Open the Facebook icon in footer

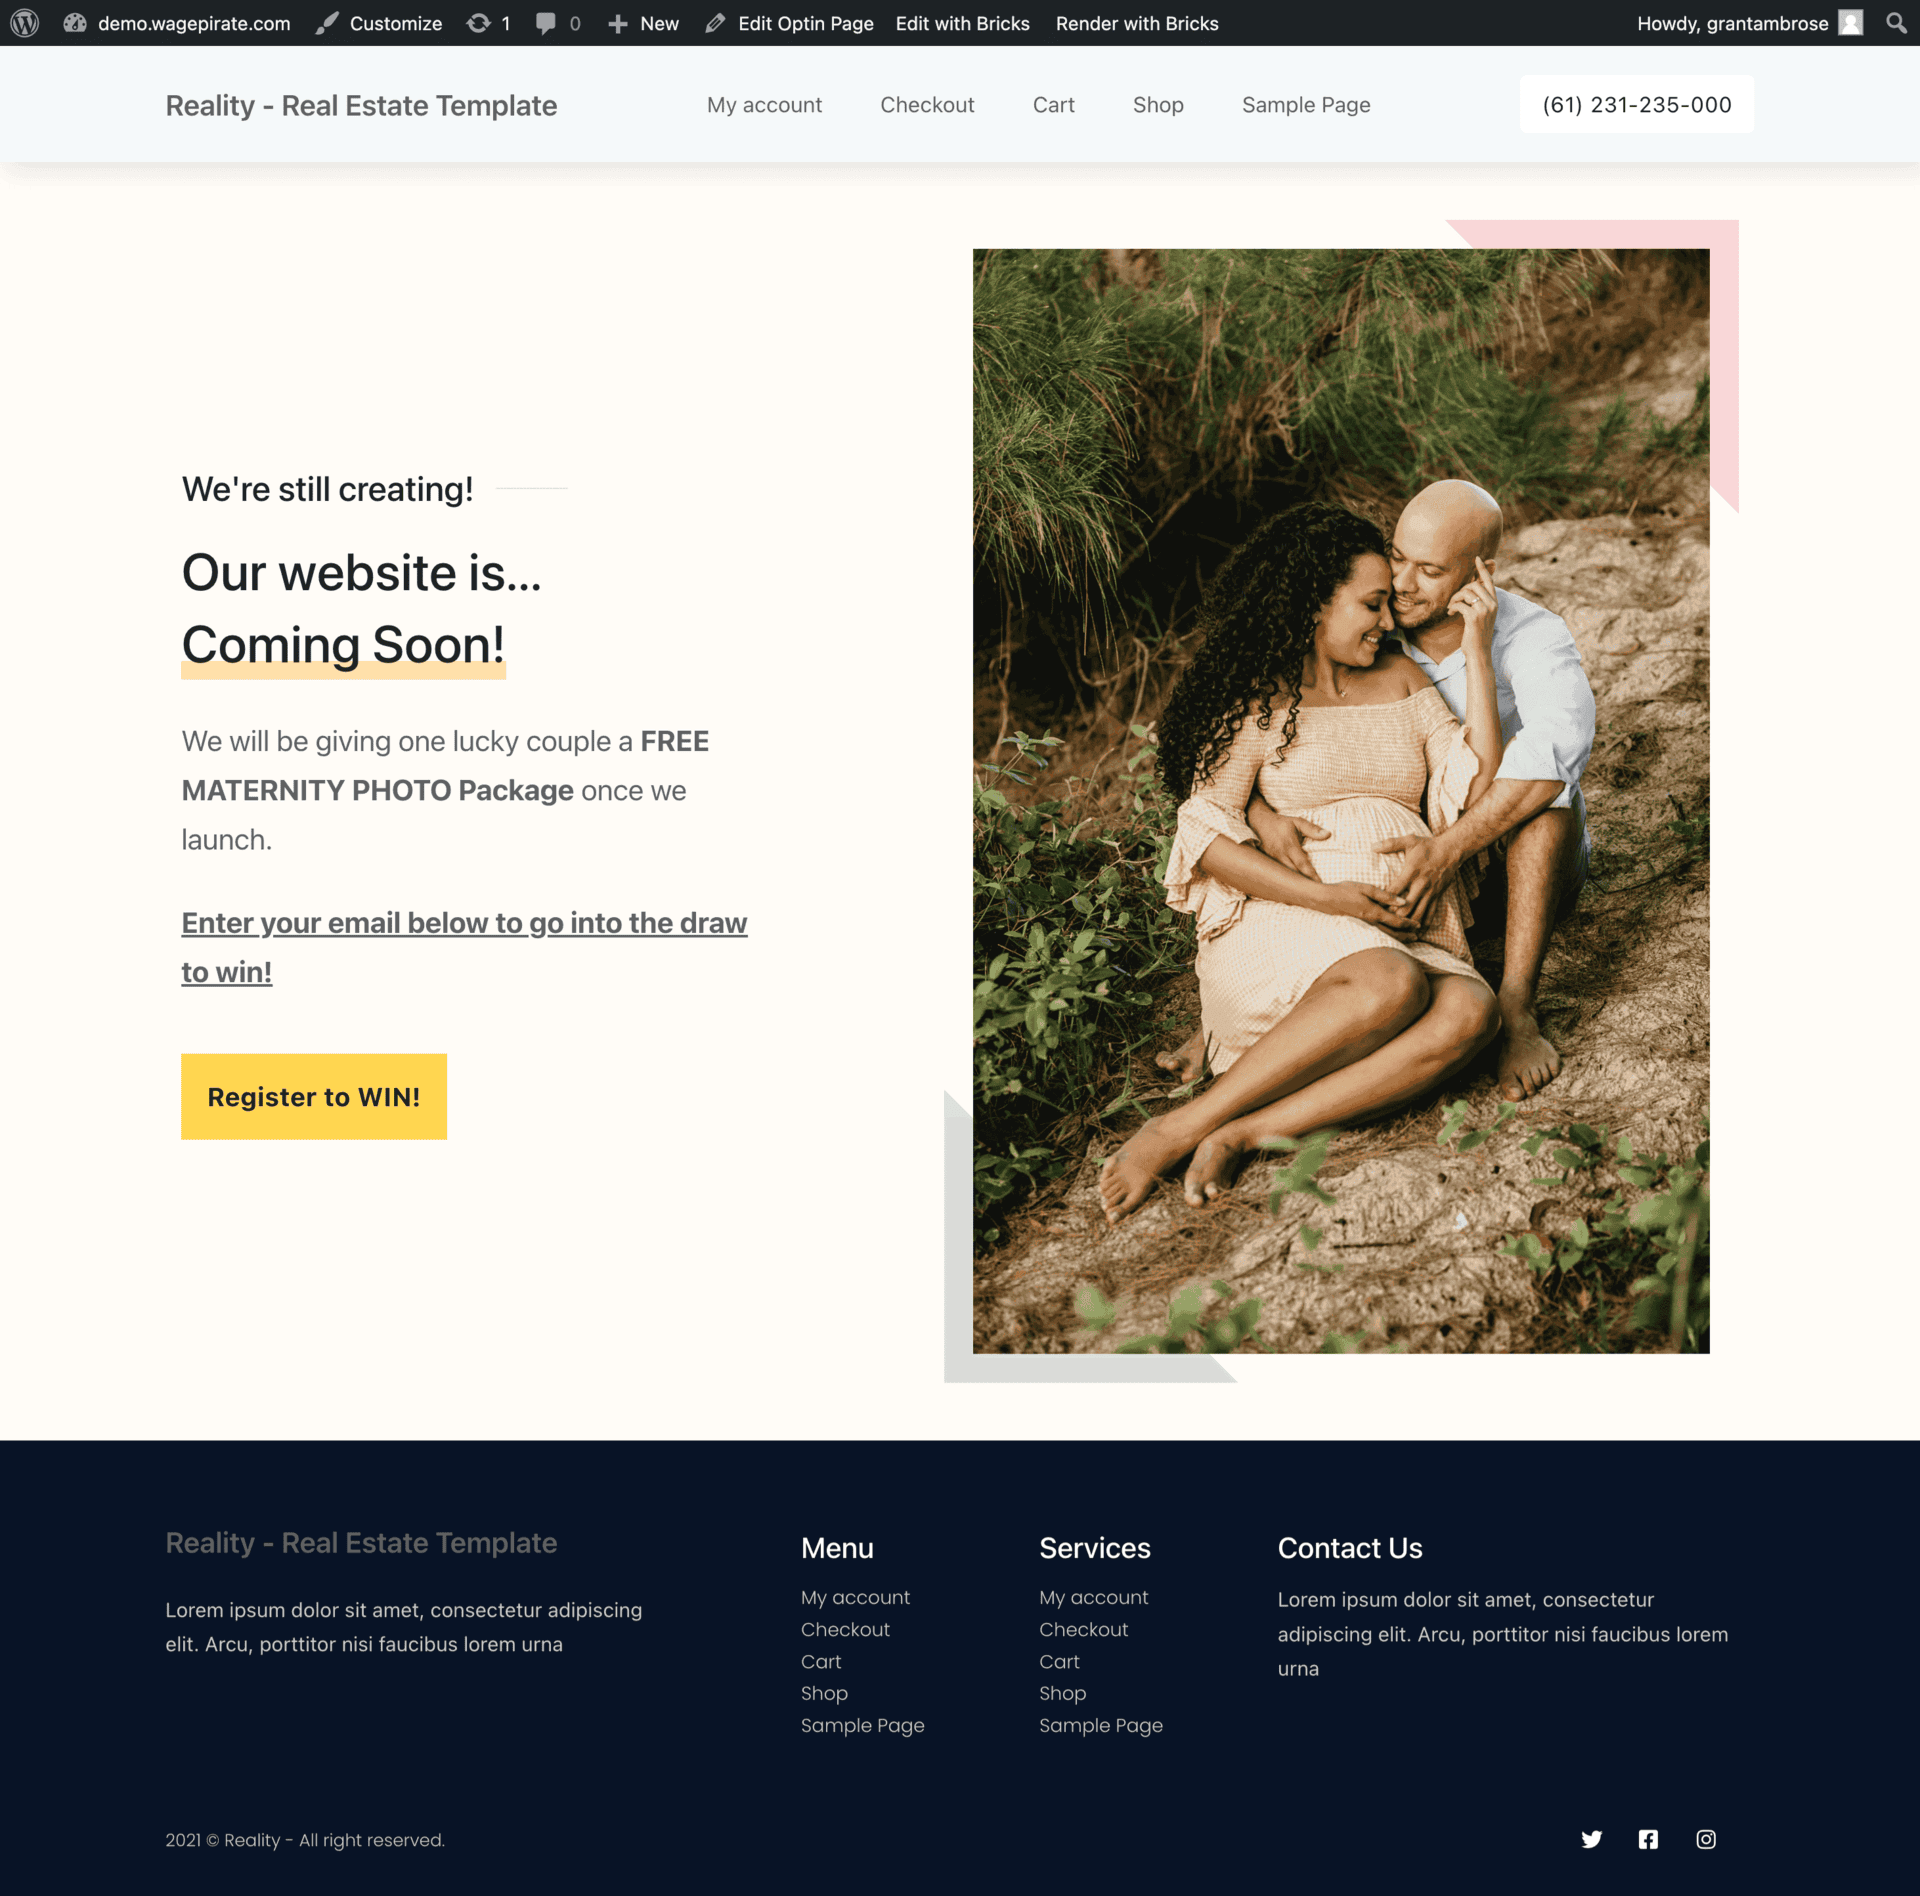coord(1648,1839)
